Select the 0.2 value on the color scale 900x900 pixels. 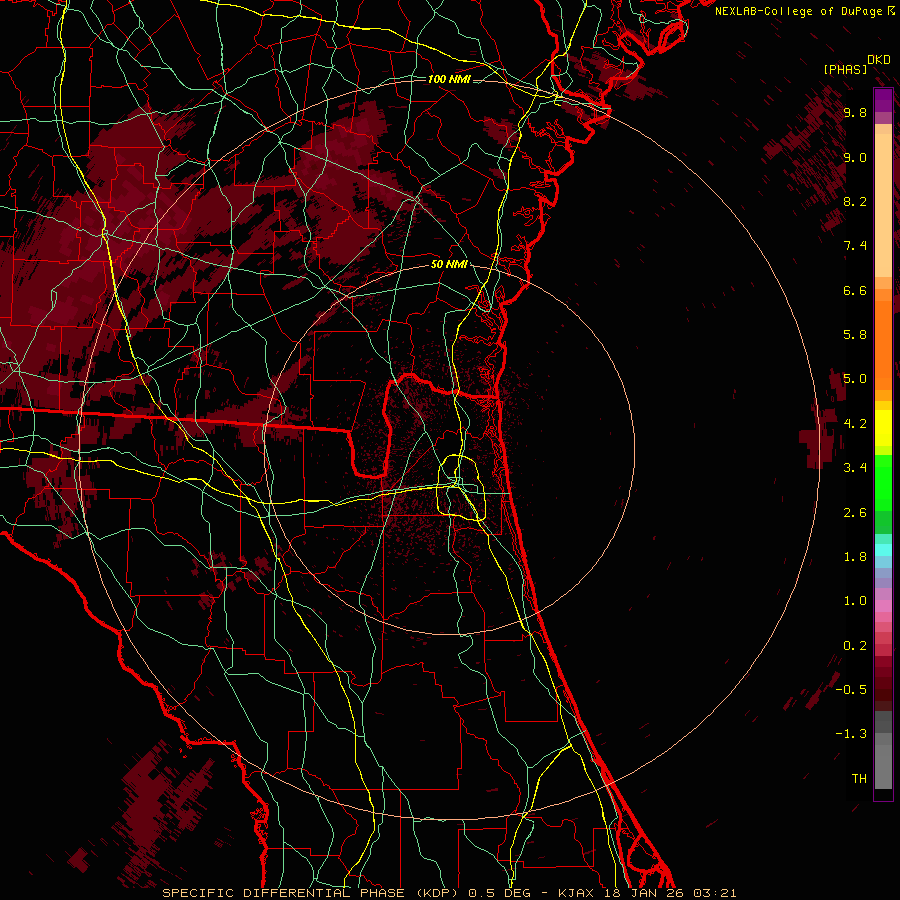coord(855,646)
